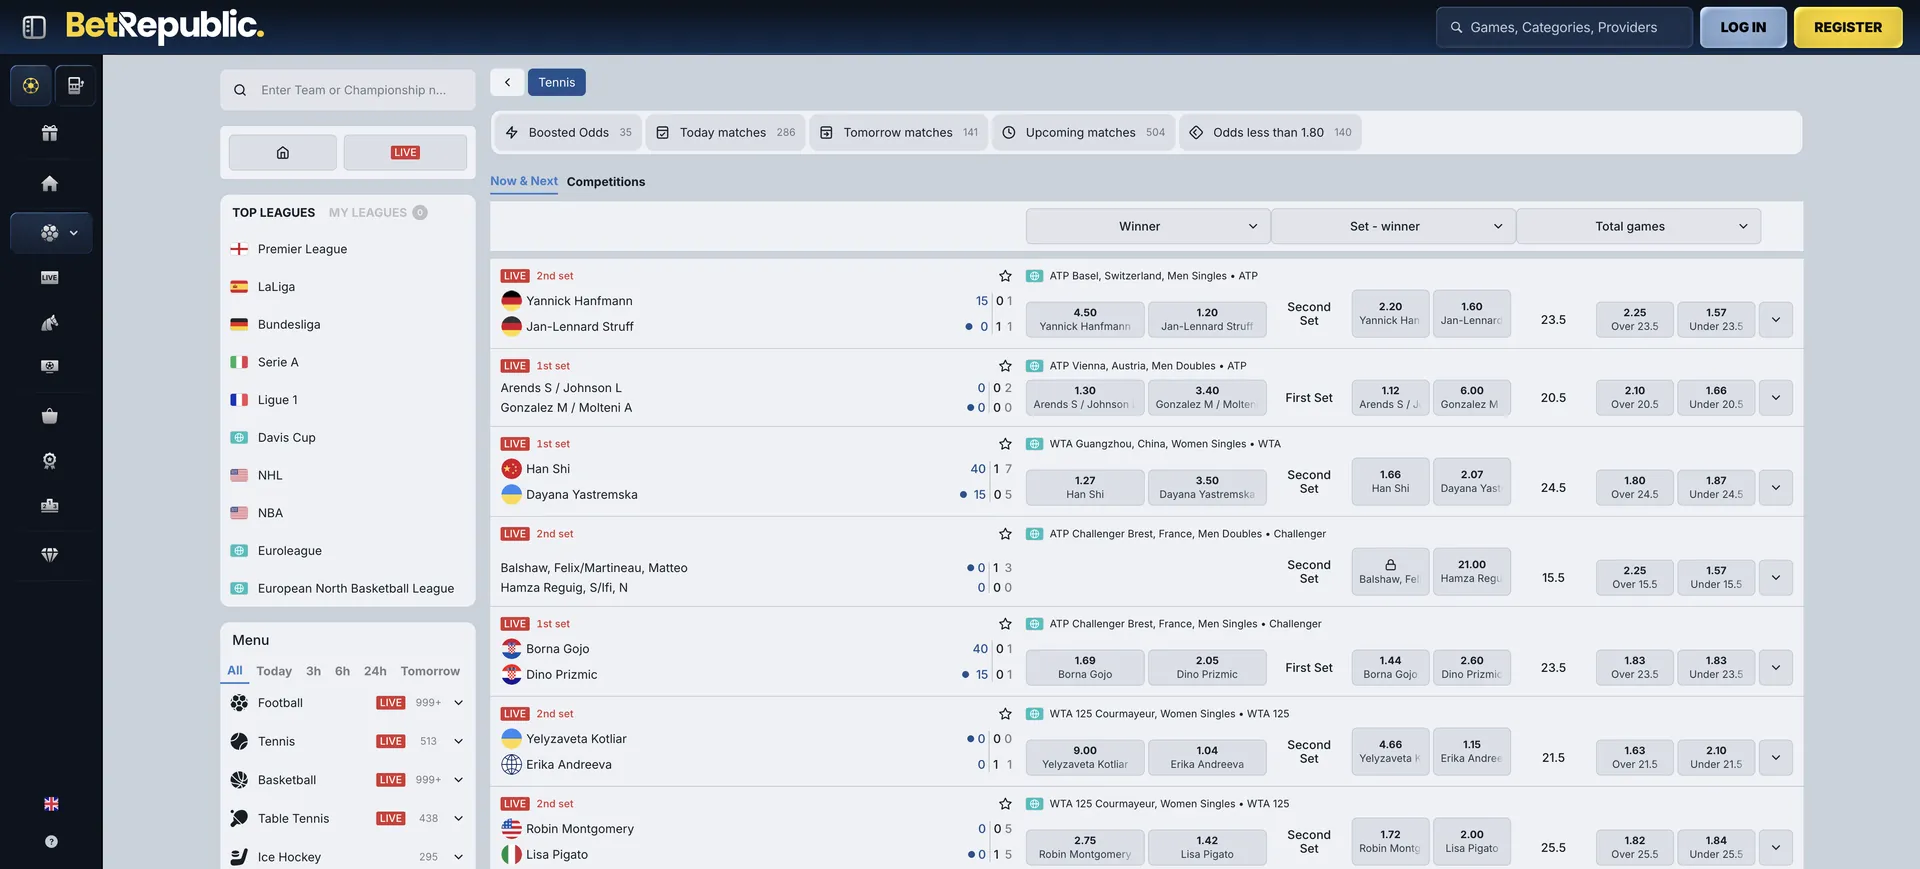Expand the sports dropdown in left sidebar

51,233
